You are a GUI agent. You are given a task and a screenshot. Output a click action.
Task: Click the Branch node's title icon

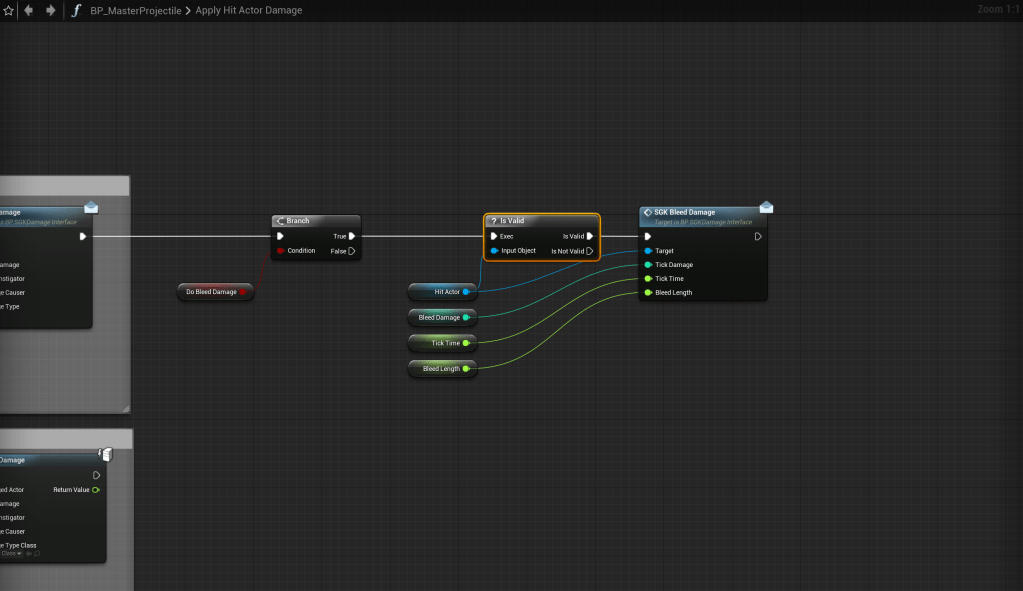280,221
